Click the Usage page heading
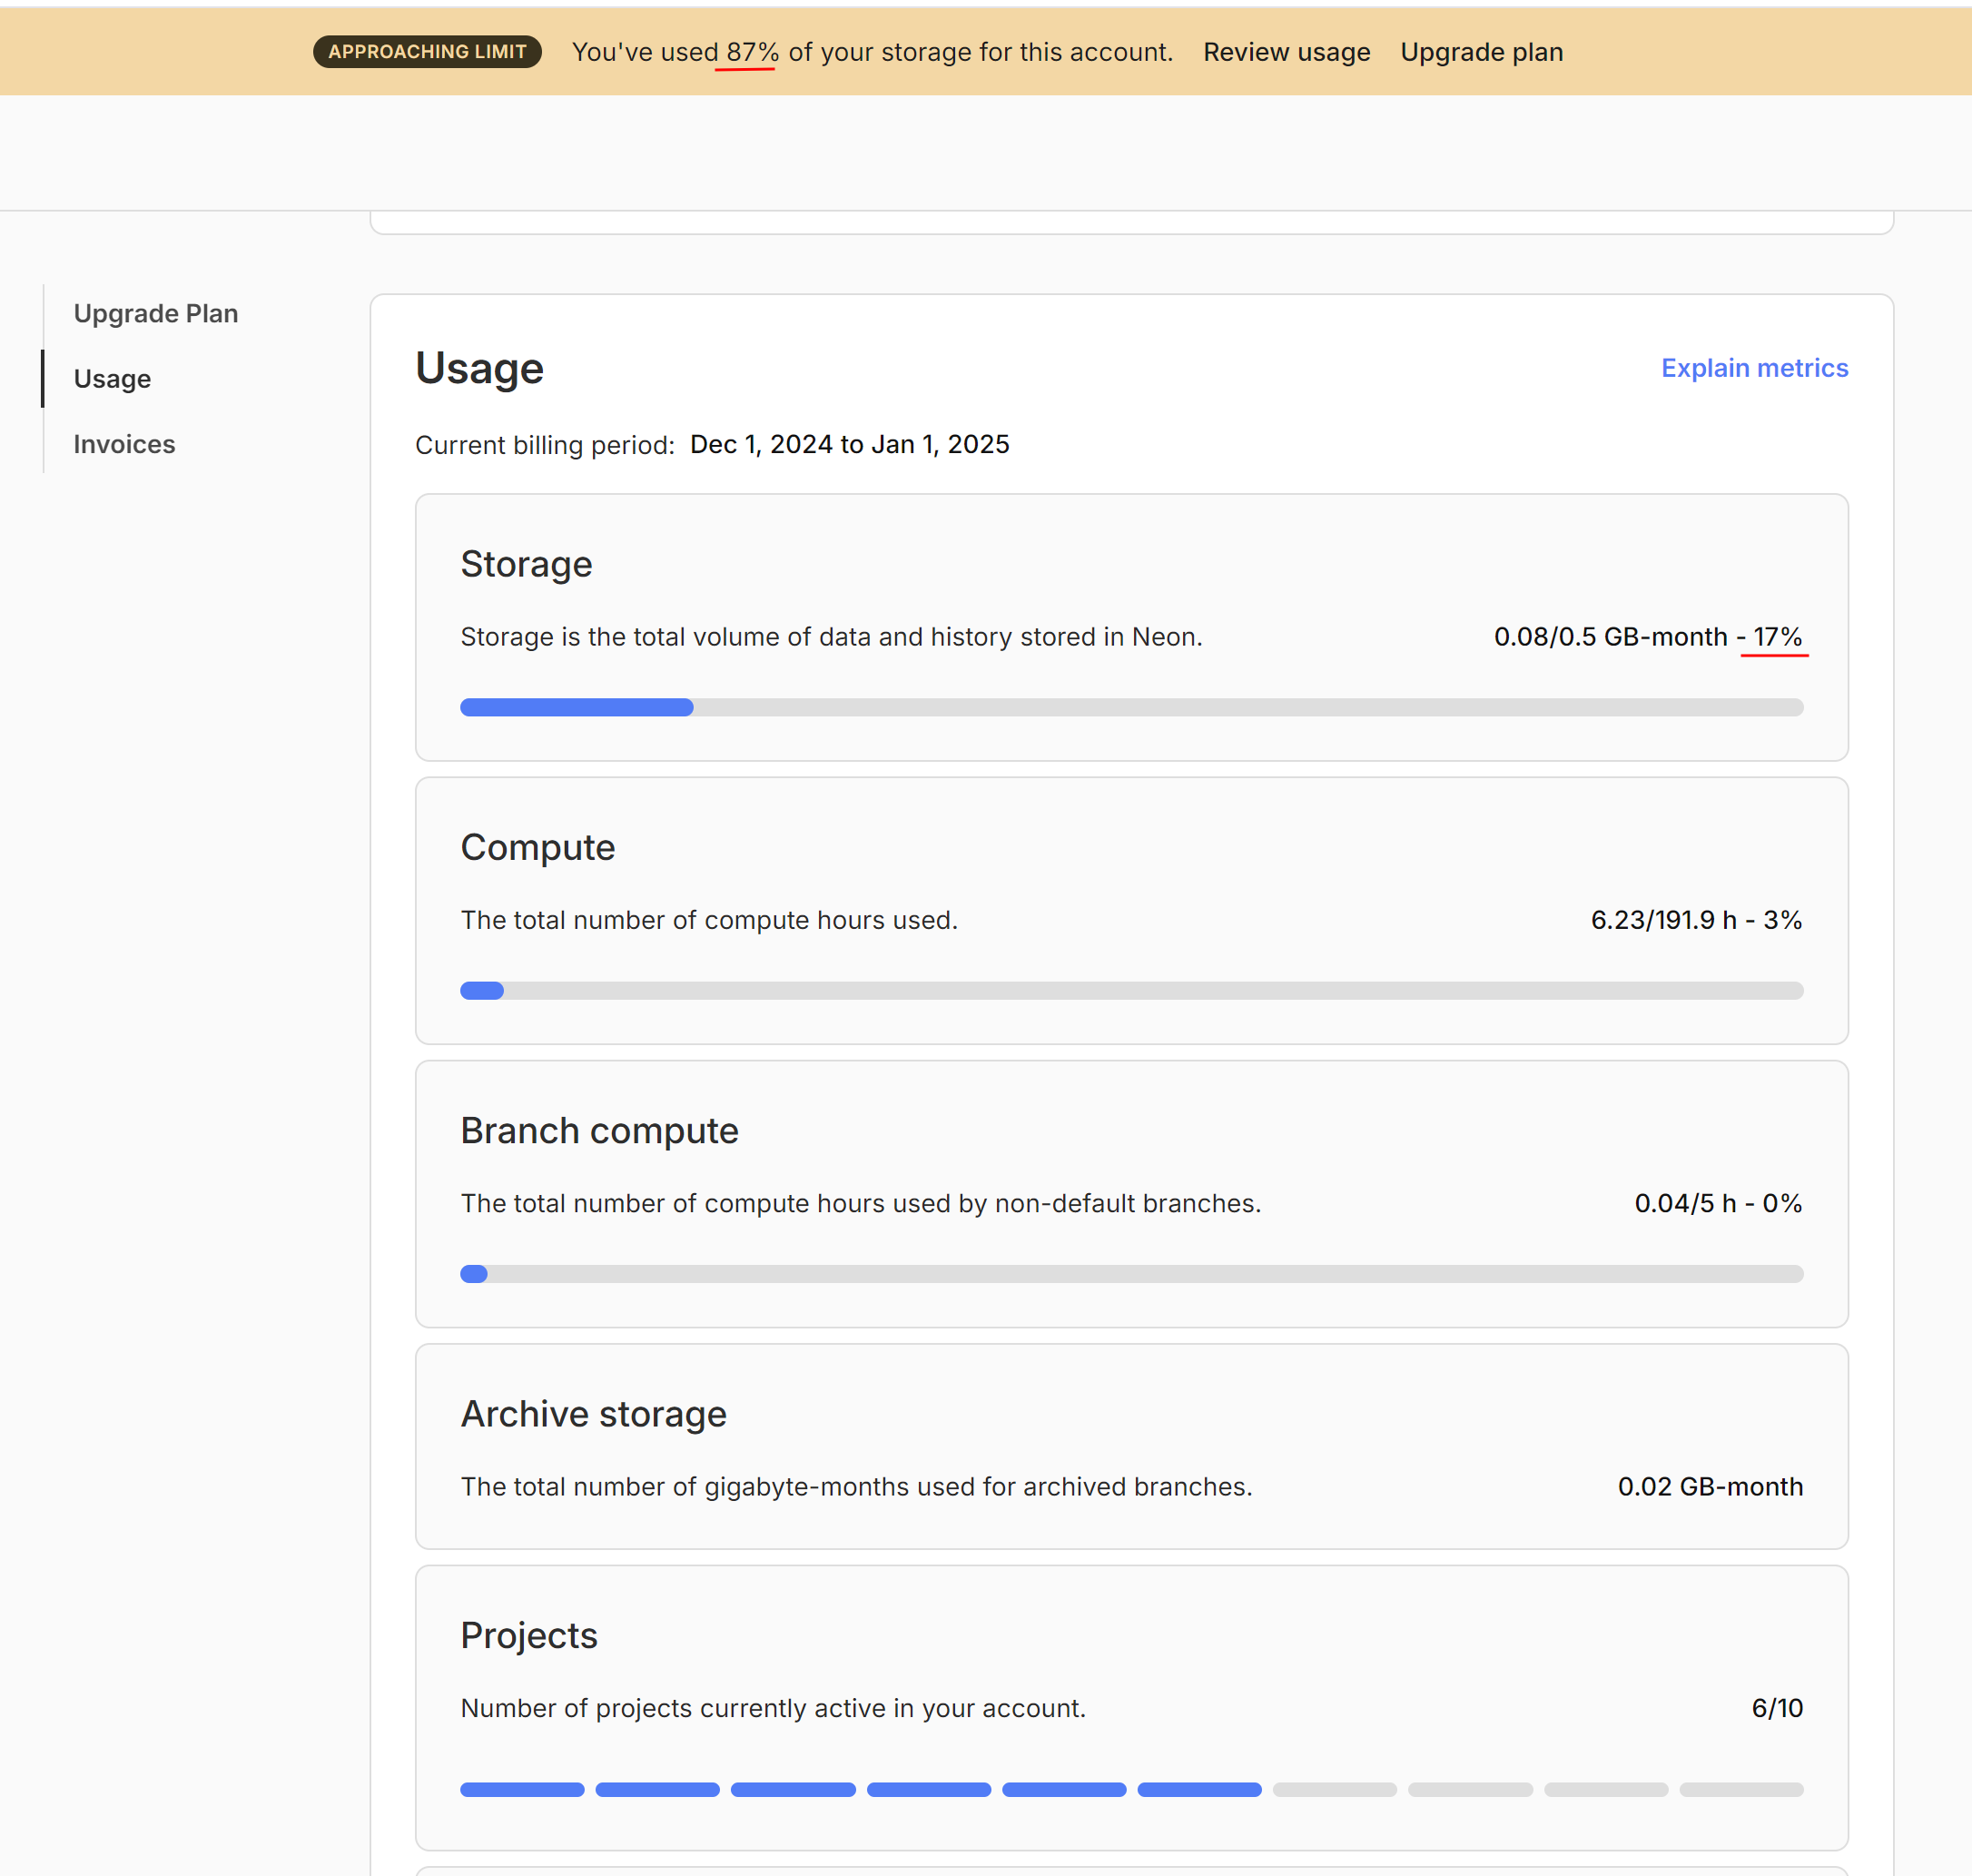1972x1876 pixels. pyautogui.click(x=479, y=369)
